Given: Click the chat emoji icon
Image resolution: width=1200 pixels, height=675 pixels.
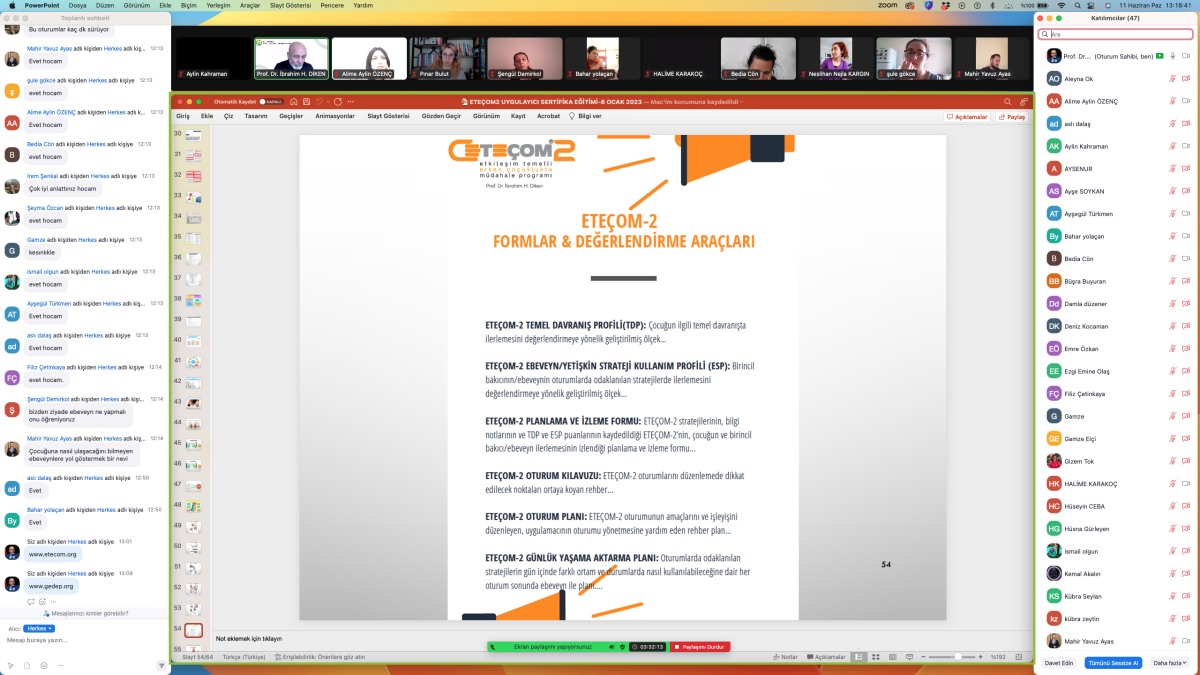Looking at the screenshot, I should [44, 665].
